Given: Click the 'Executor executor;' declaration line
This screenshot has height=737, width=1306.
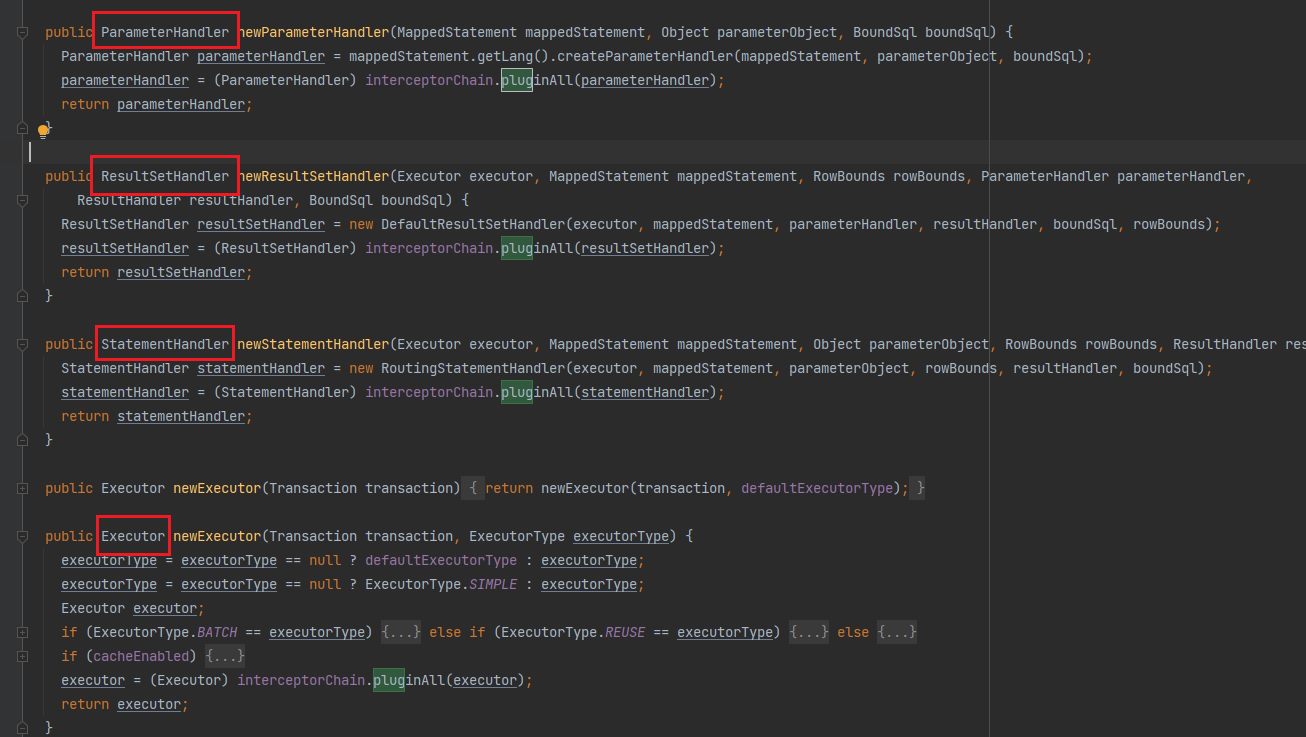Looking at the screenshot, I should (133, 608).
